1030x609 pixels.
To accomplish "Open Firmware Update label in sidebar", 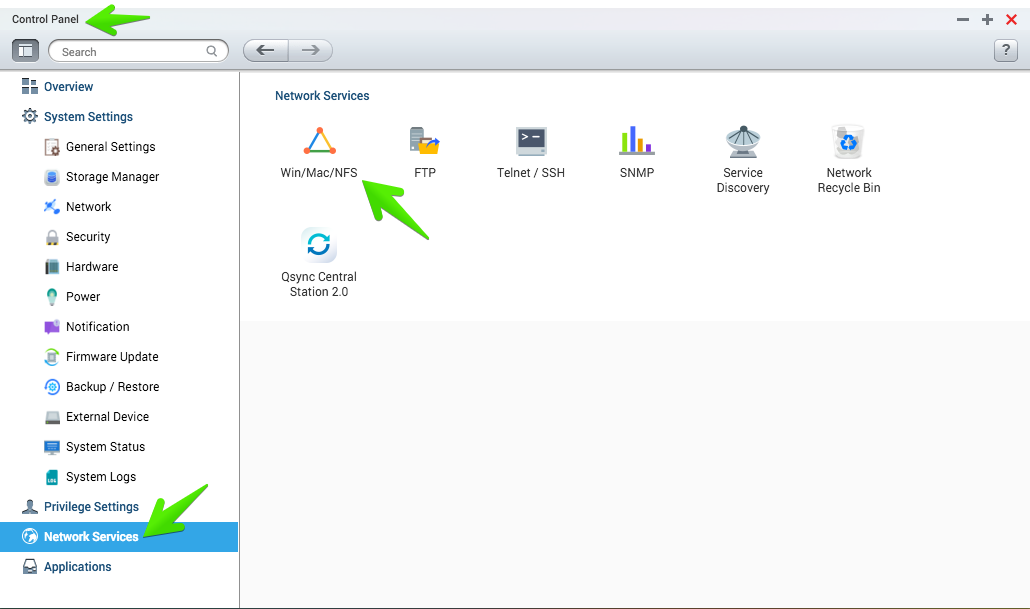I will coord(112,357).
